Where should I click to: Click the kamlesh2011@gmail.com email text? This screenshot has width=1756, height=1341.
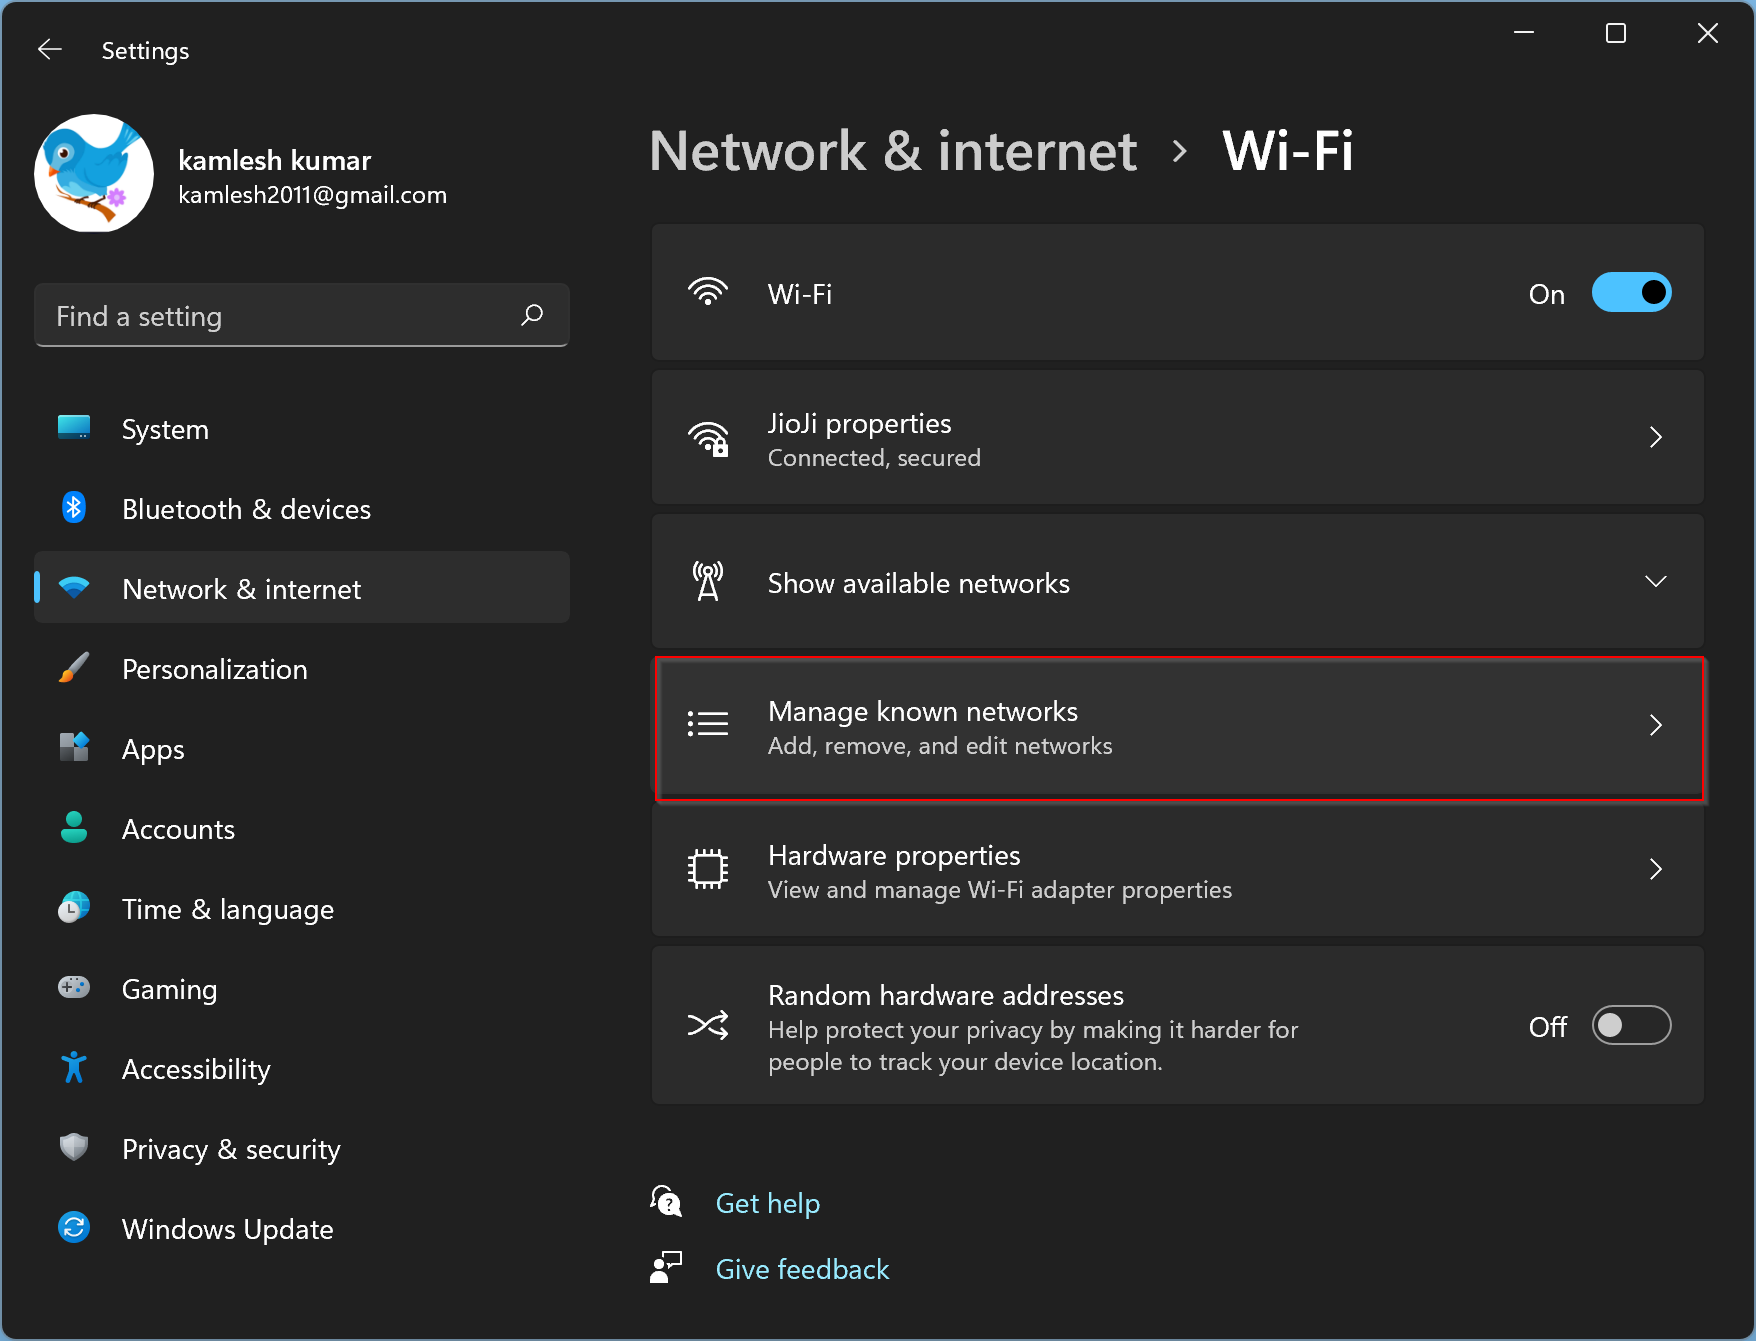pyautogui.click(x=312, y=195)
